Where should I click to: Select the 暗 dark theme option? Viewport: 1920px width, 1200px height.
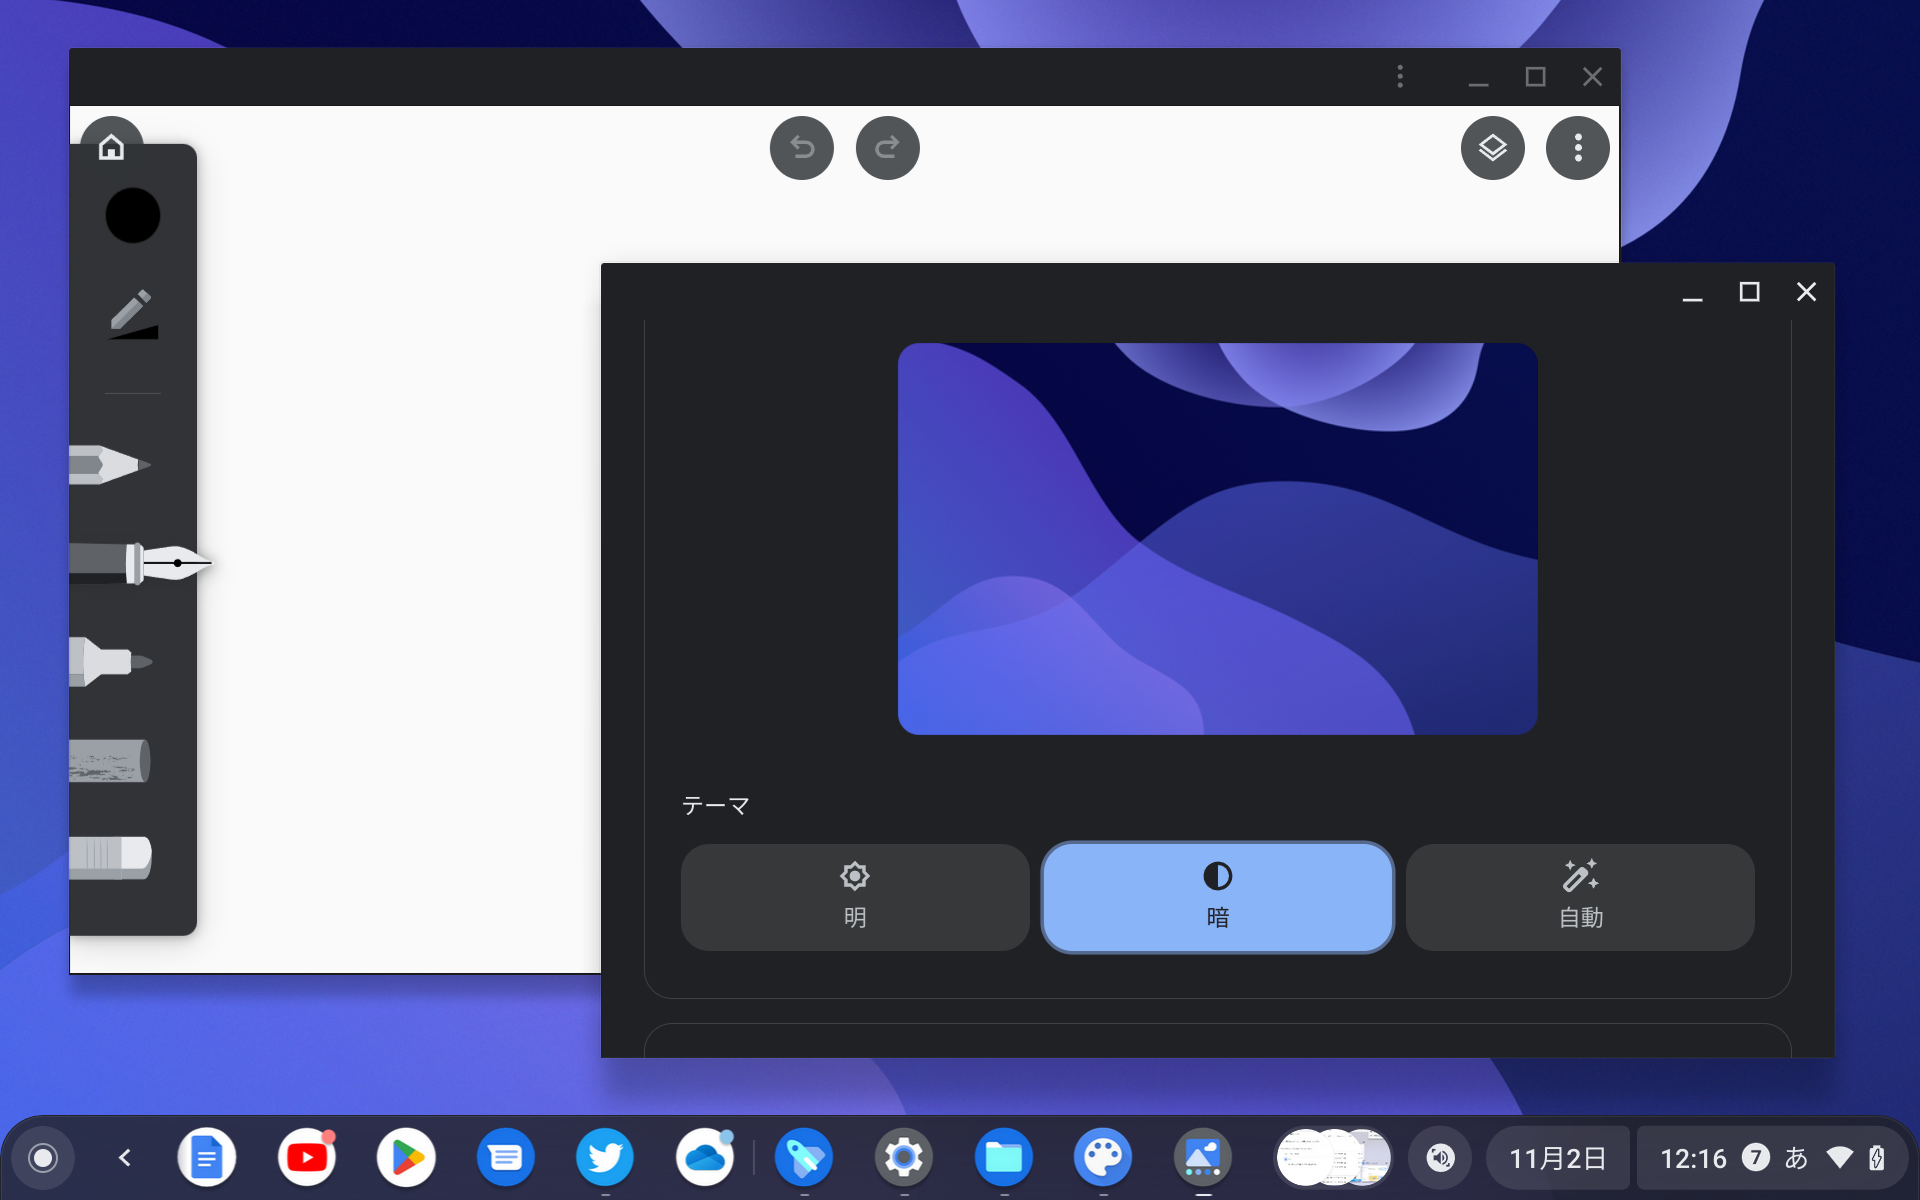(1217, 897)
